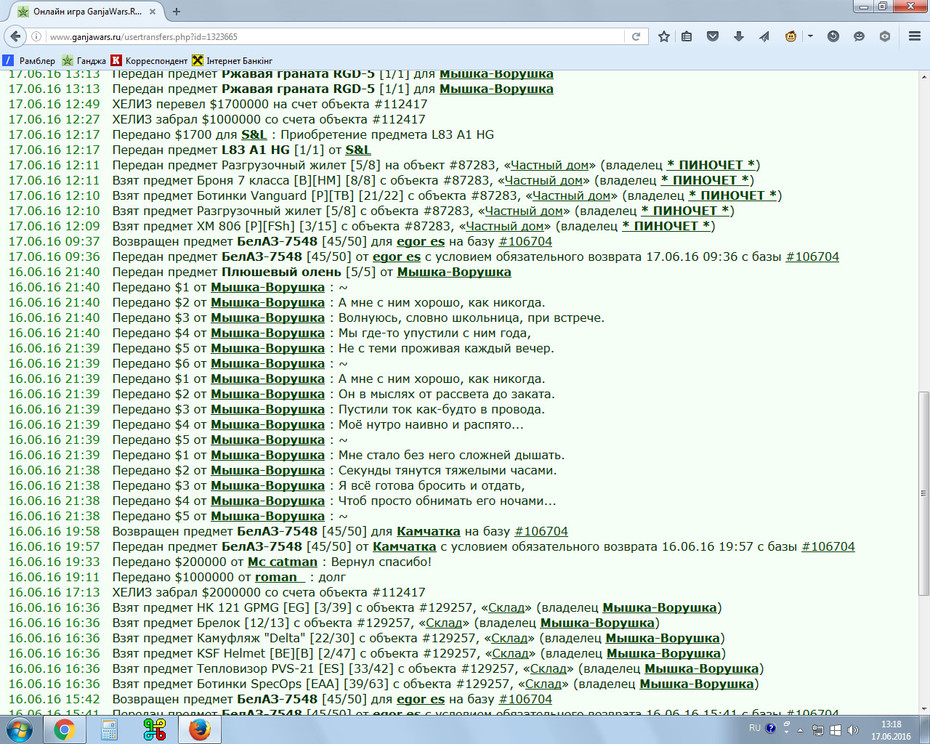
Task: Open Мышка-Ворушка owner link in Брелок row
Action: point(597,623)
